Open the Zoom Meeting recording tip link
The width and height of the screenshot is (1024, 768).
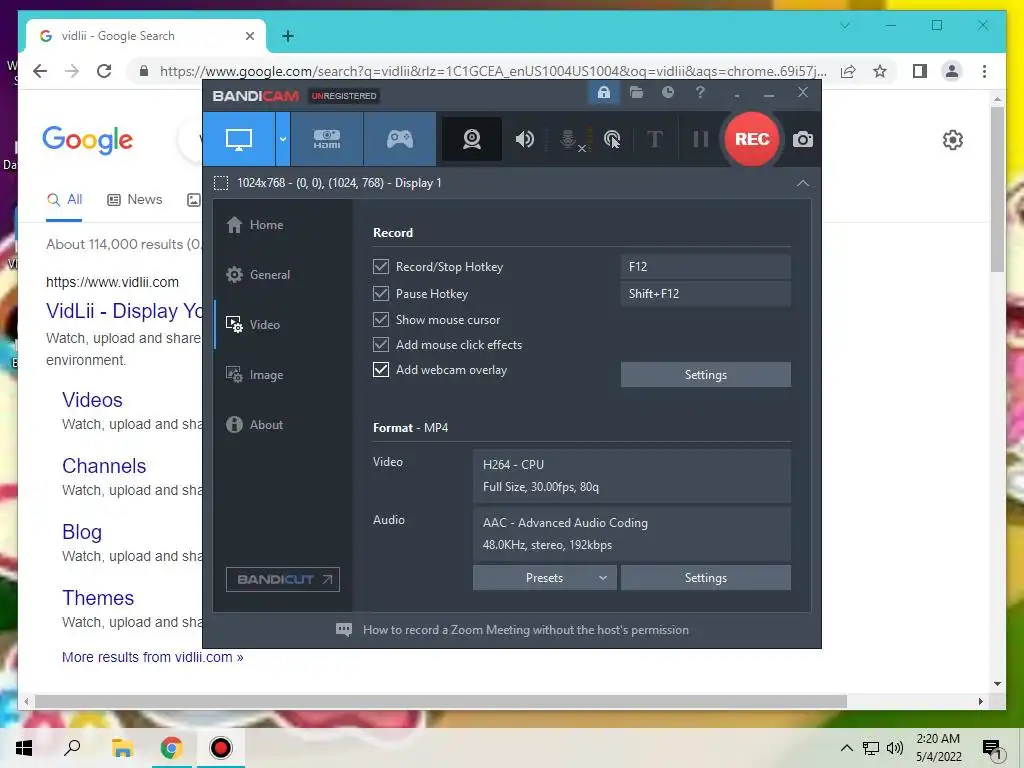526,630
